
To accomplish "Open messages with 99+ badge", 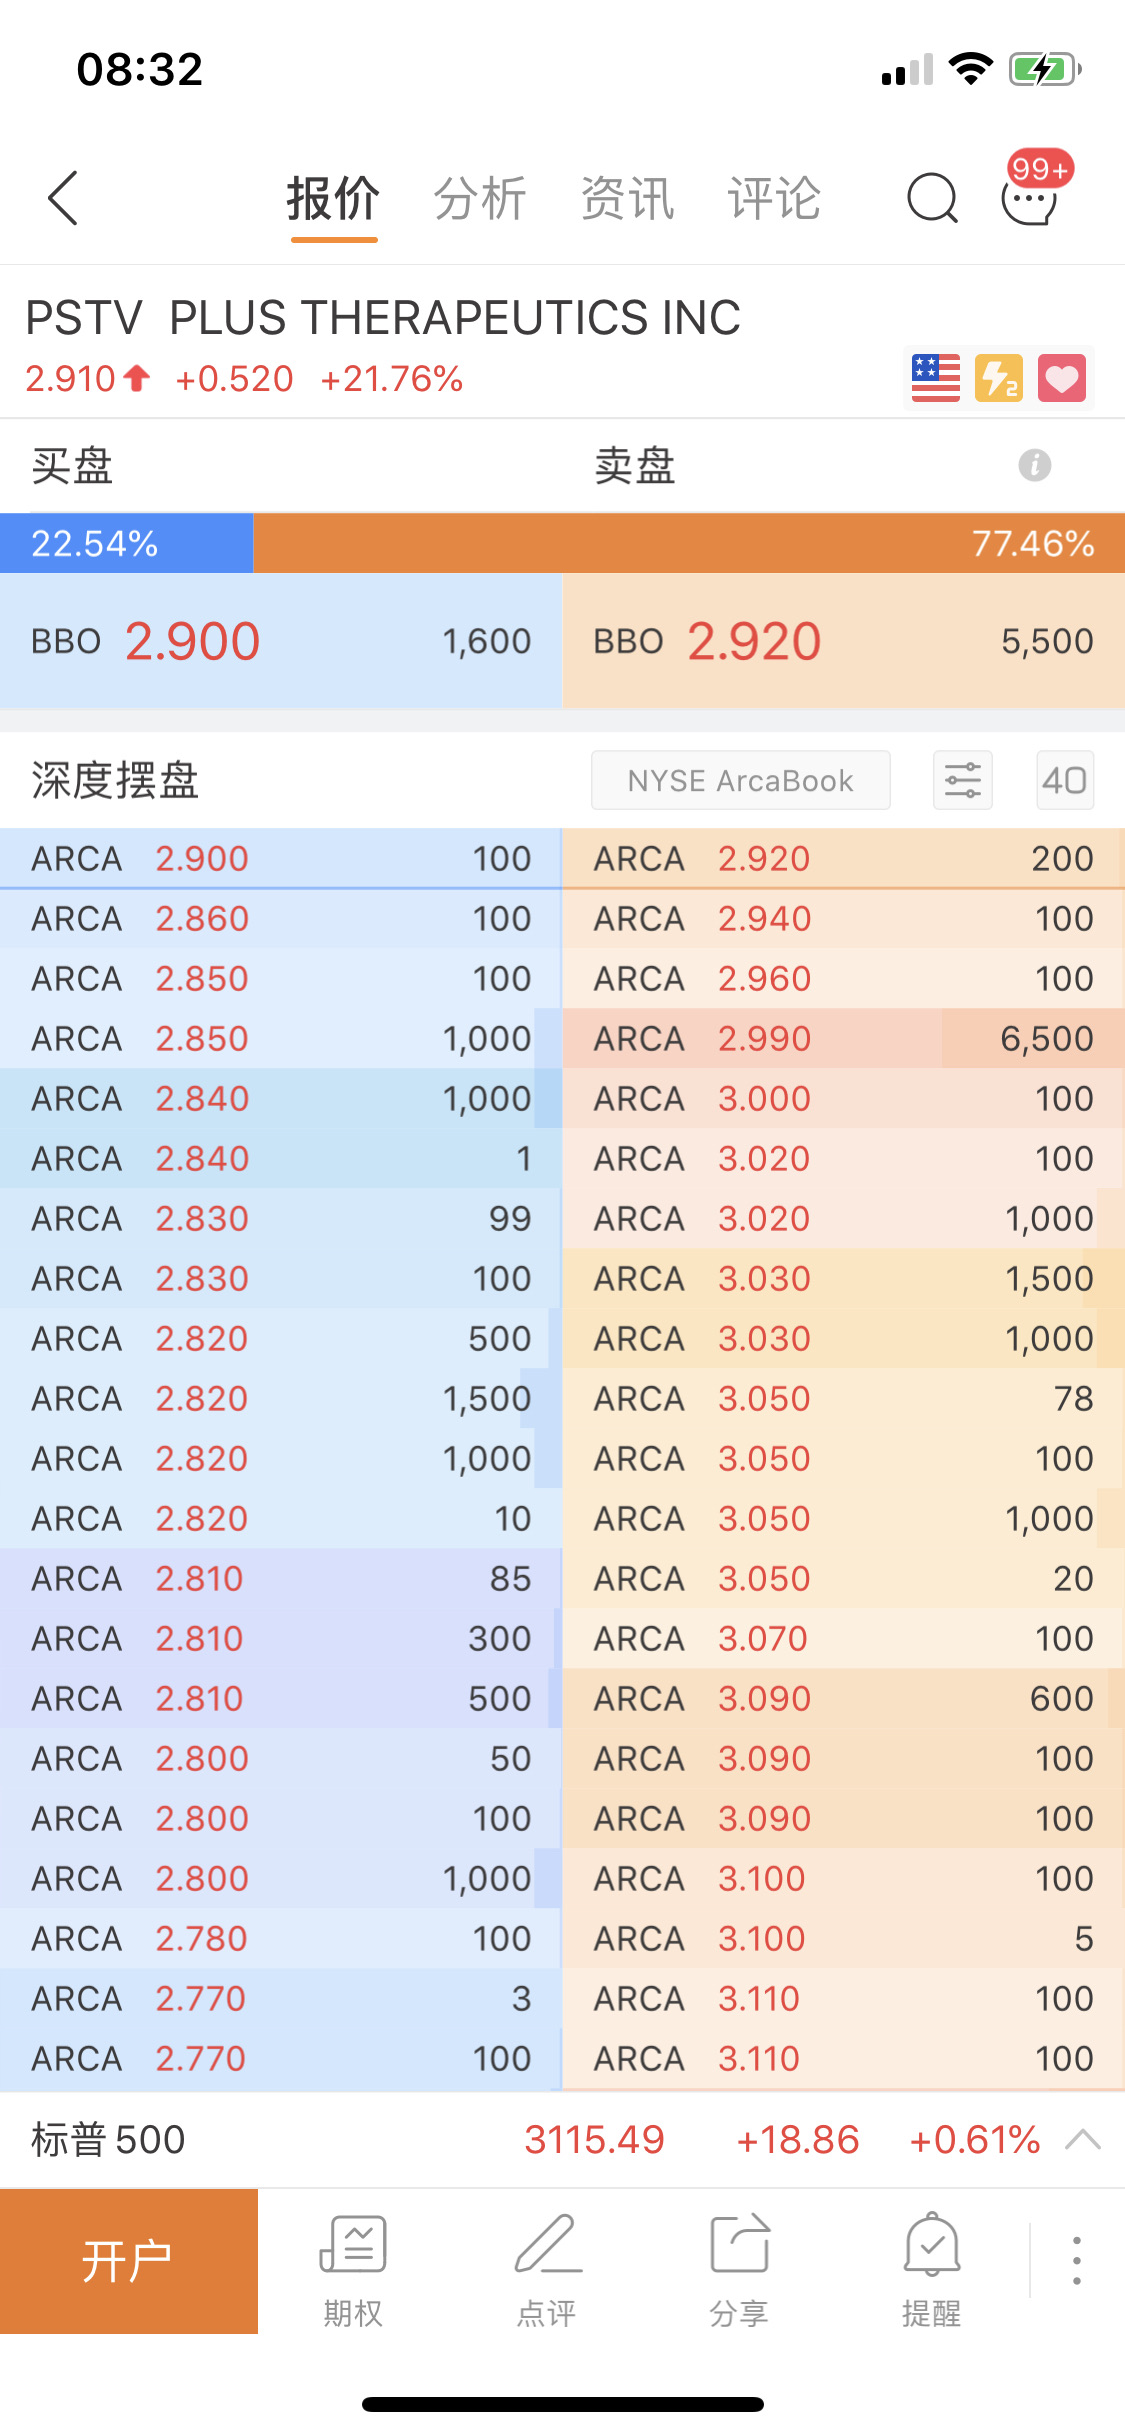I will click(1030, 192).
